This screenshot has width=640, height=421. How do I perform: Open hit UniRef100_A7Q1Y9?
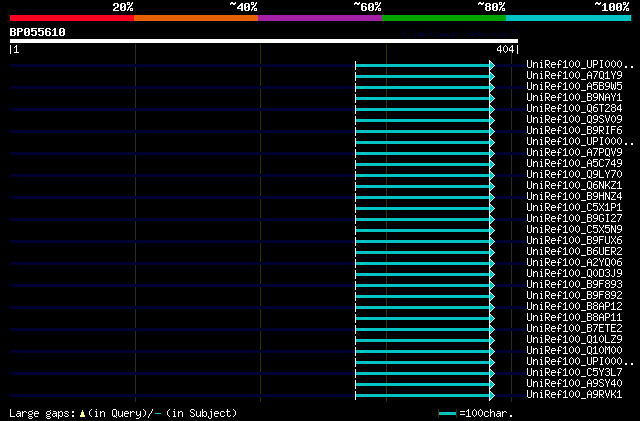pos(574,76)
